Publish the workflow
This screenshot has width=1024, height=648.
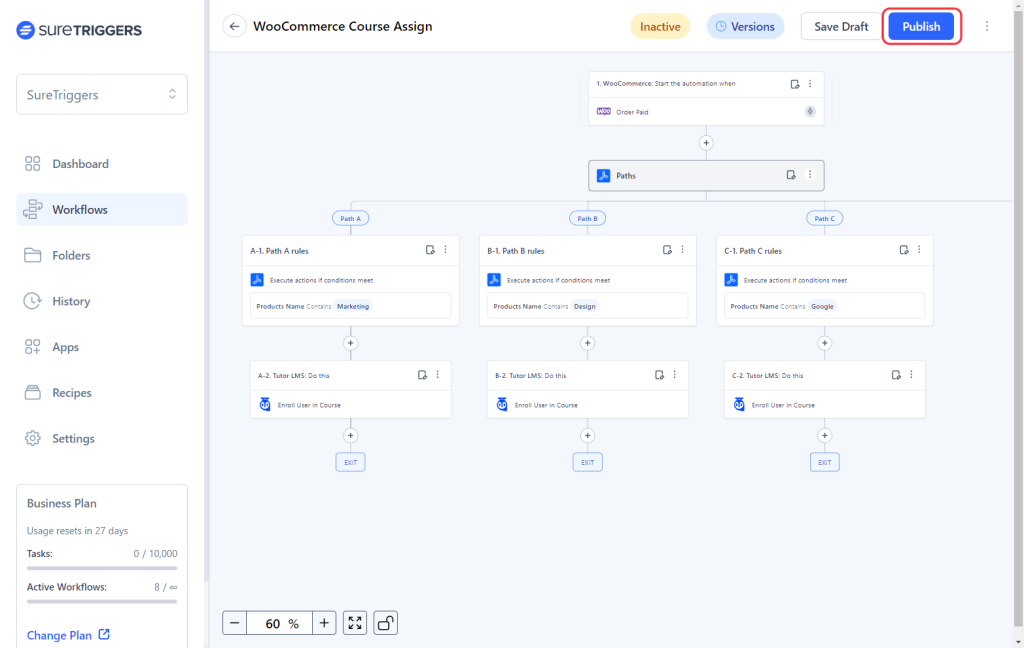tap(921, 27)
